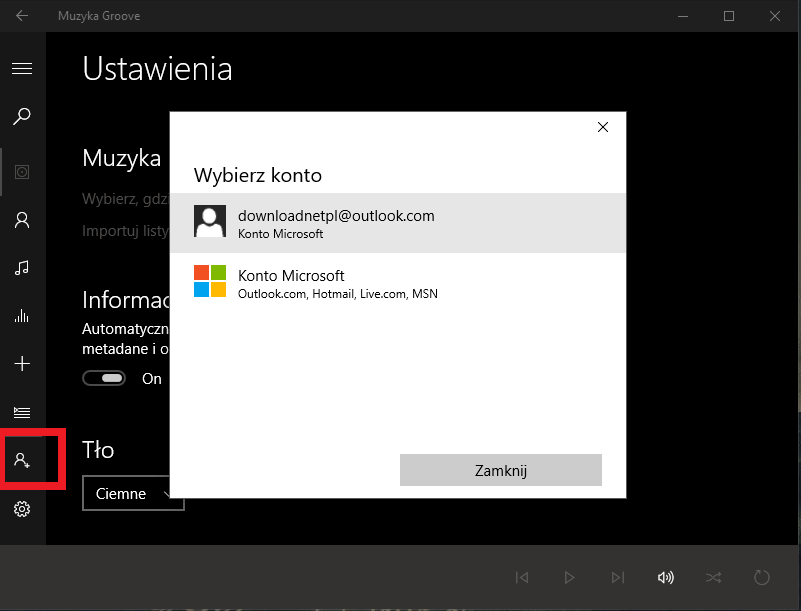Viewport: 801px width, 611px height.
Task: Go back with the title bar arrow
Action: (21, 16)
